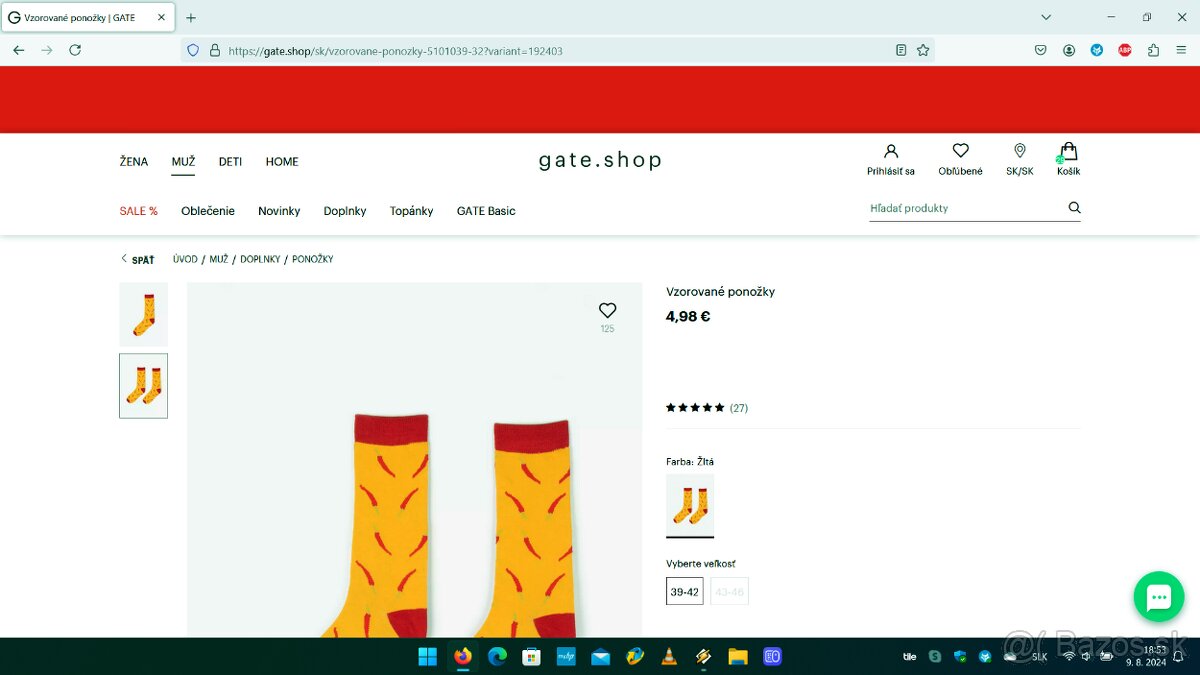1200x675 pixels.
Task: Open the green chat support bubble
Action: pyautogui.click(x=1158, y=597)
